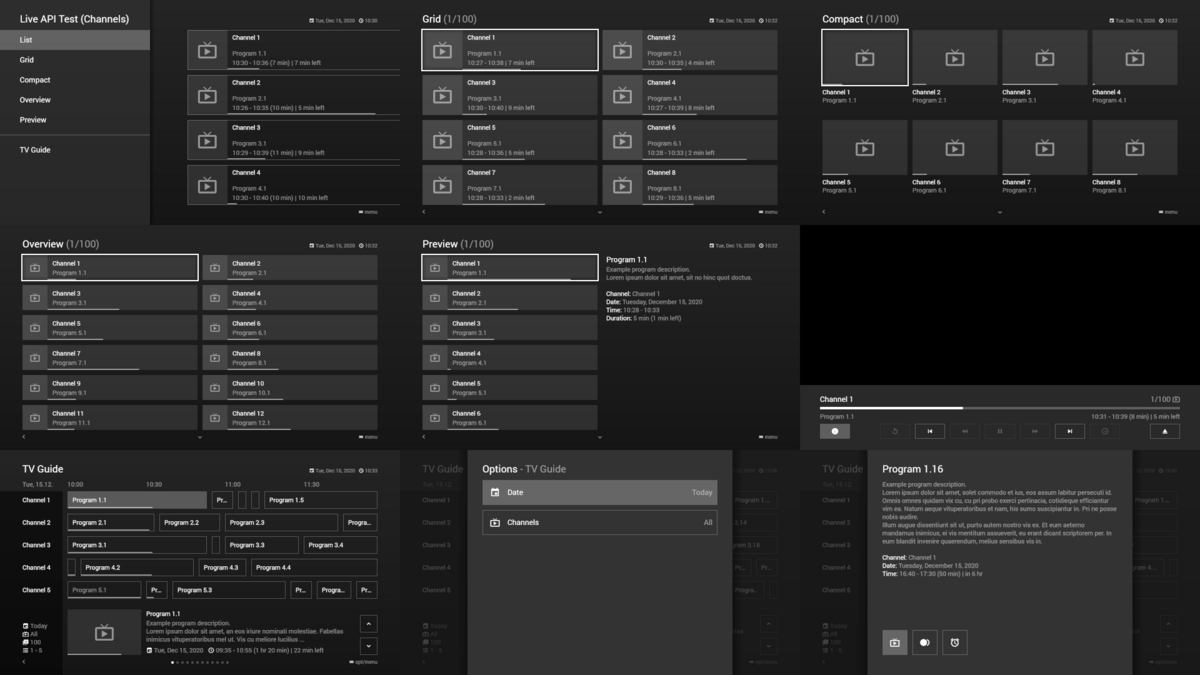Click the eject button in player bar
Screen dimensions: 1200x675
pyautogui.click(x=1164, y=431)
